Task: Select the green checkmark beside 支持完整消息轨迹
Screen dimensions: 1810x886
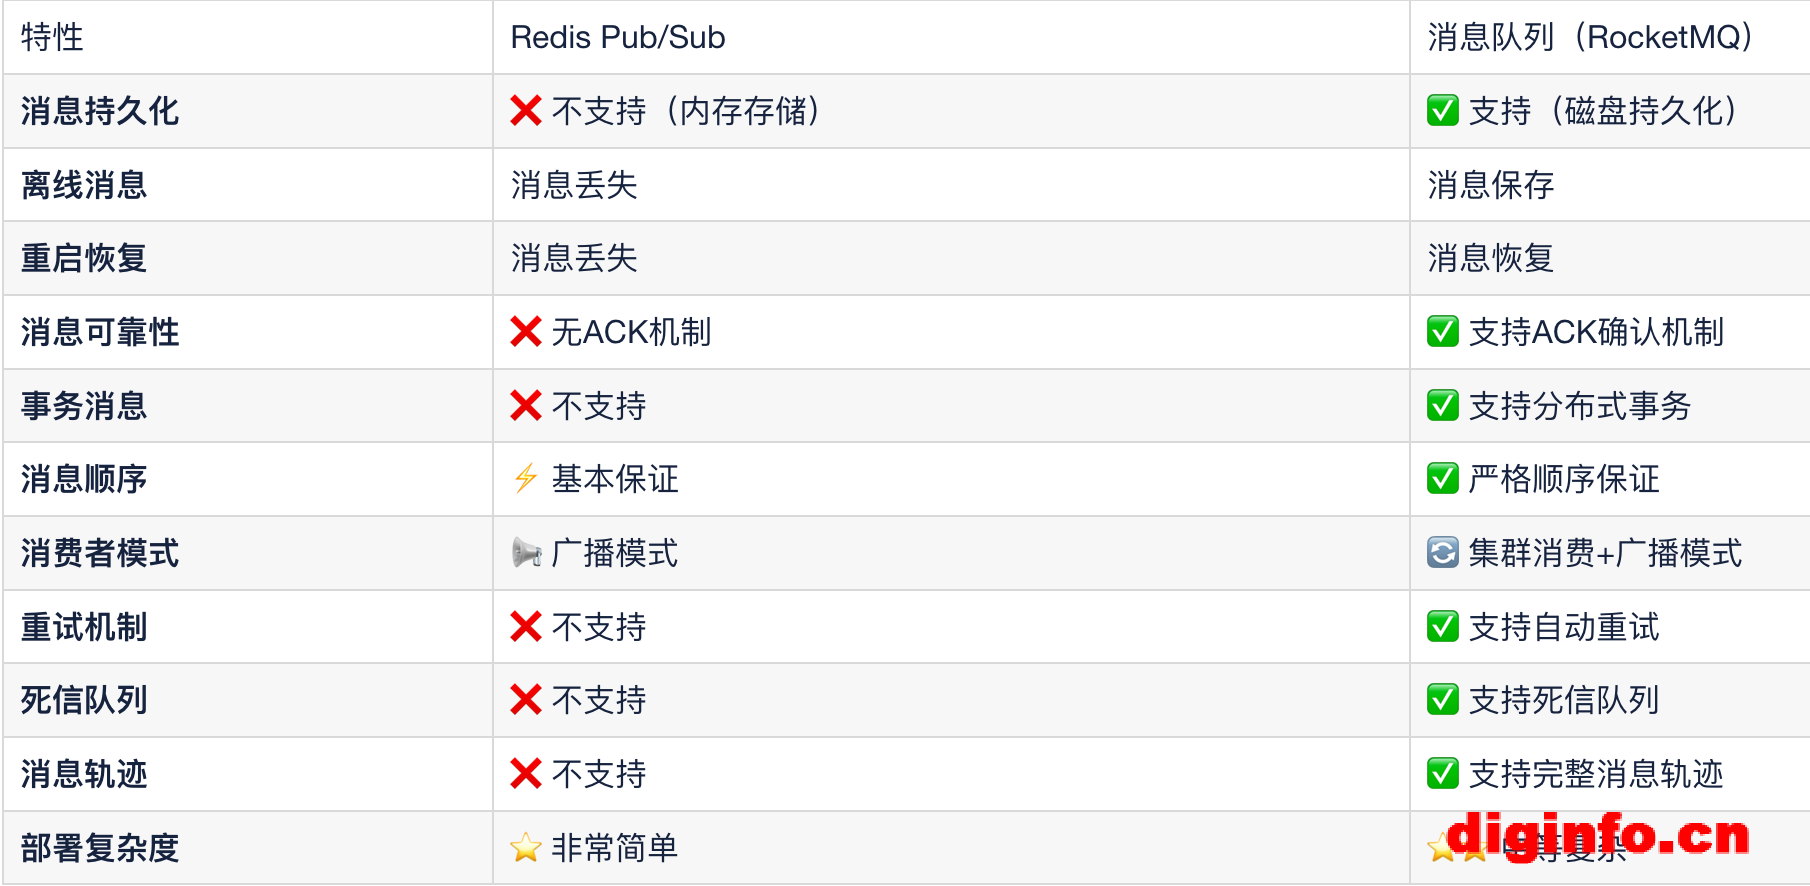Action: click(x=1442, y=774)
